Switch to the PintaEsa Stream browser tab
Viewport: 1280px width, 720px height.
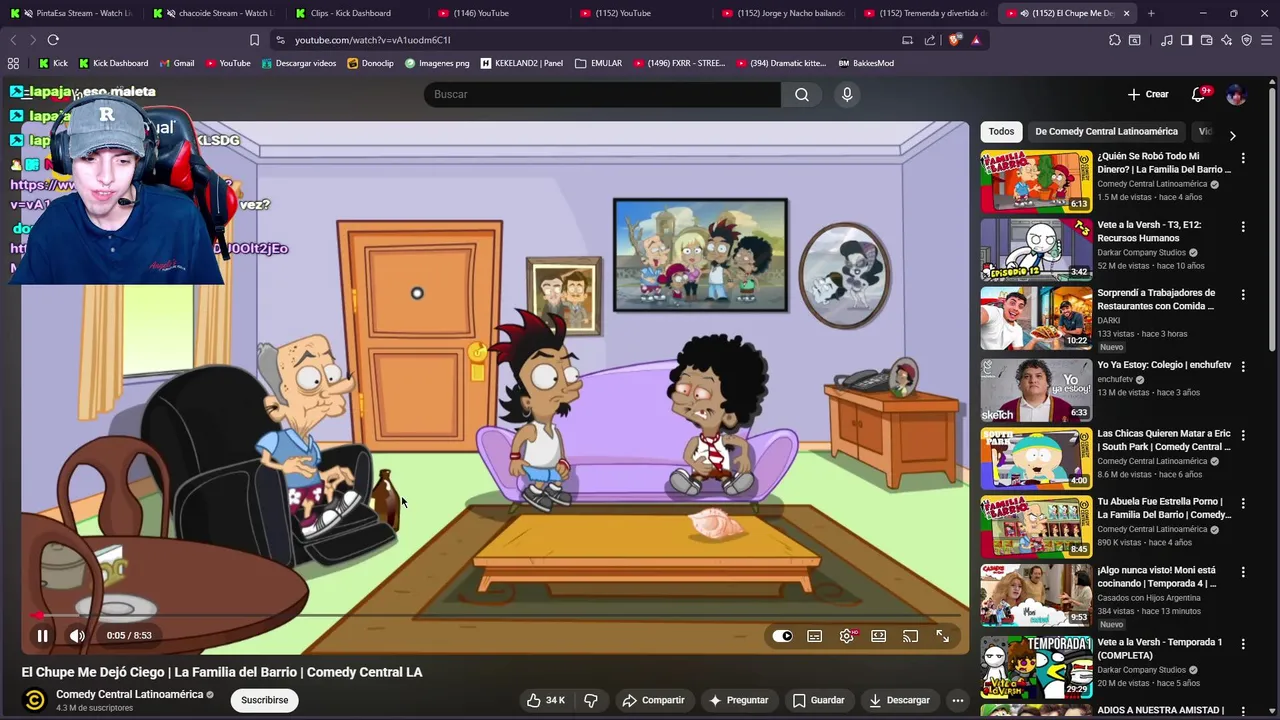(x=72, y=13)
